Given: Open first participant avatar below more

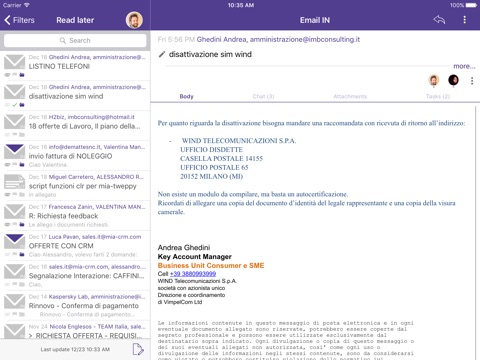Looking at the screenshot, I should coord(434,80).
